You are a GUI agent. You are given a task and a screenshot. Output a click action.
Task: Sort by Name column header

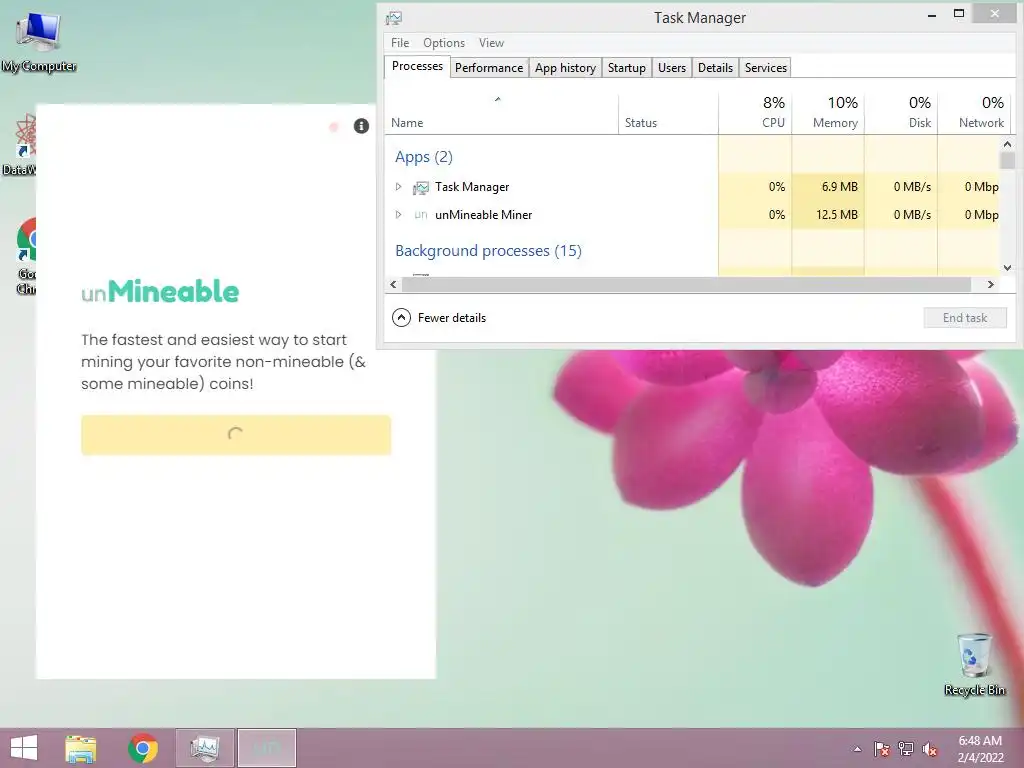(x=501, y=114)
